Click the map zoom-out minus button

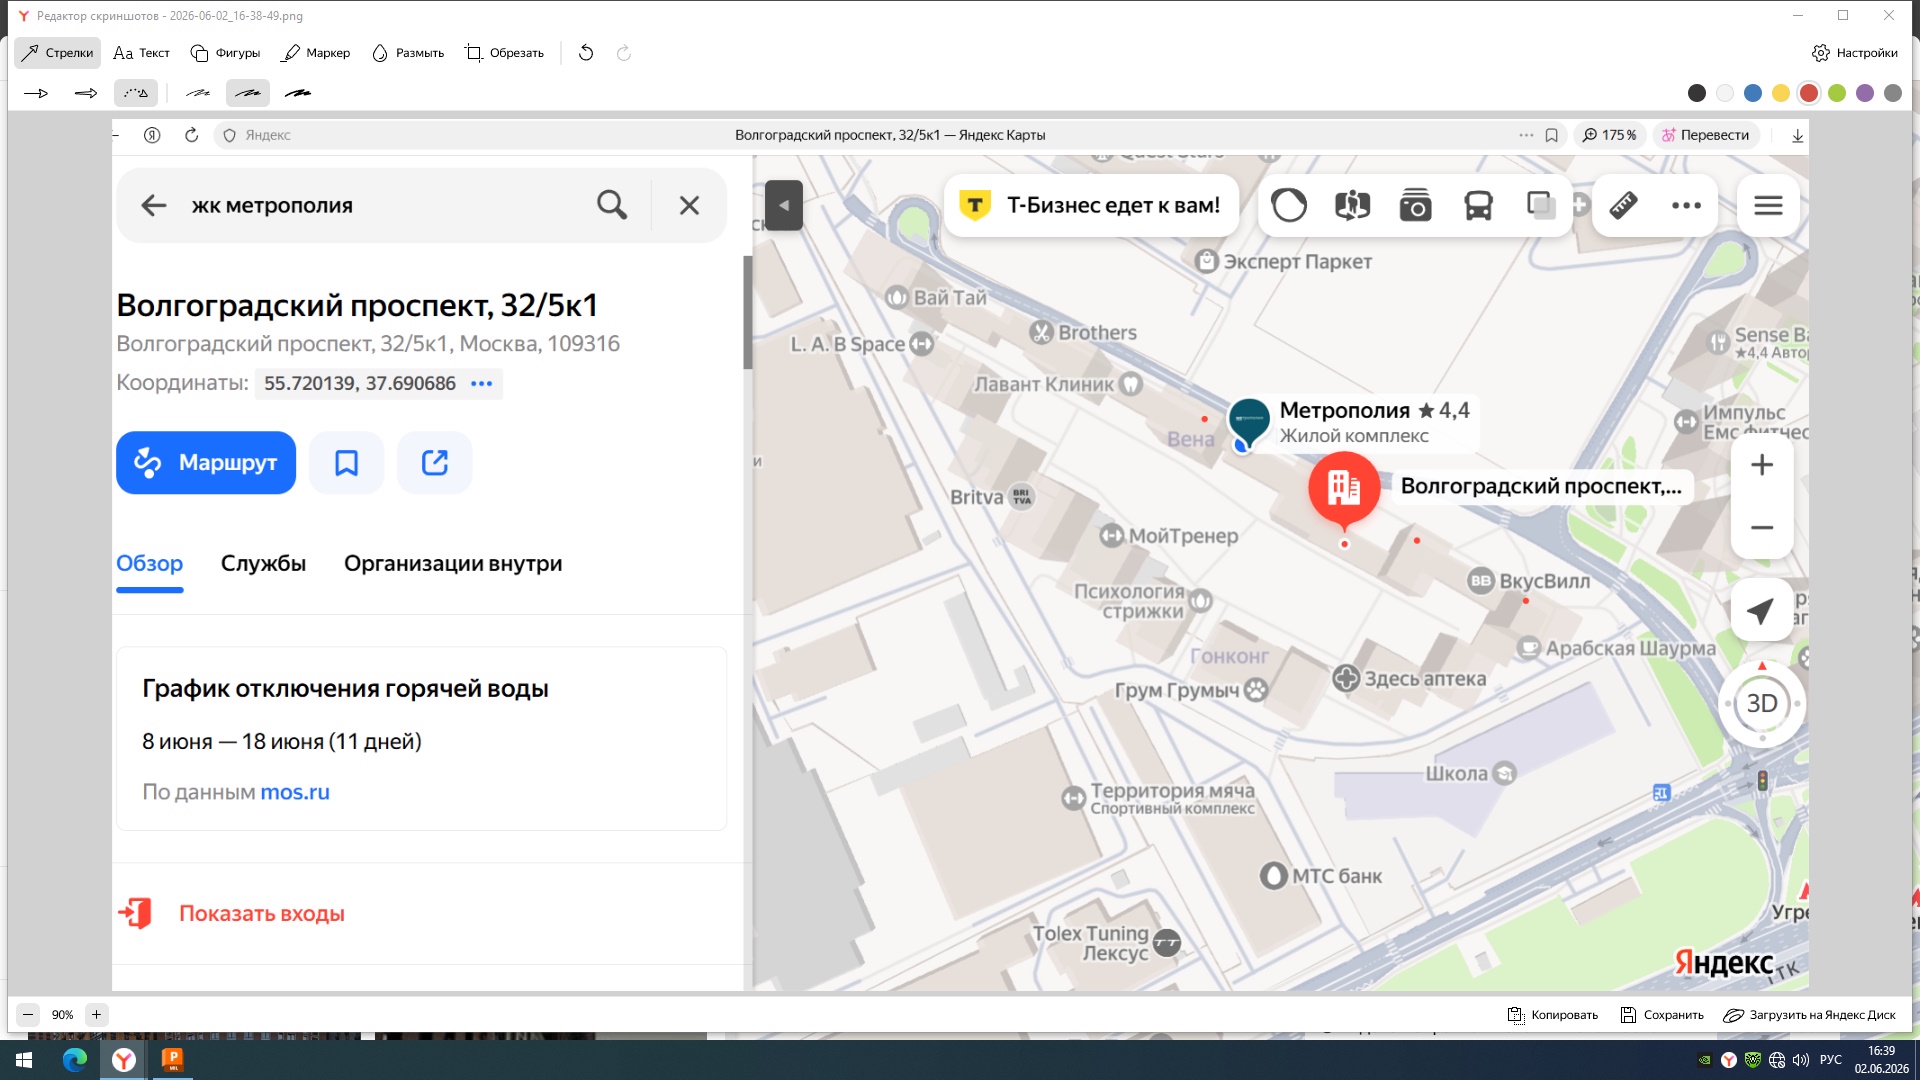pos(1762,527)
